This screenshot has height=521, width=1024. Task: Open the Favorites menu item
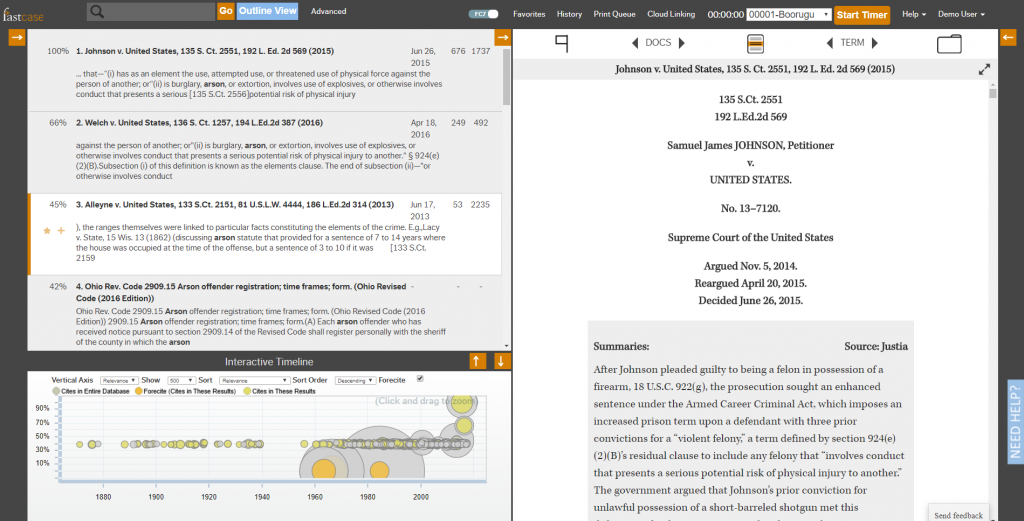[529, 14]
